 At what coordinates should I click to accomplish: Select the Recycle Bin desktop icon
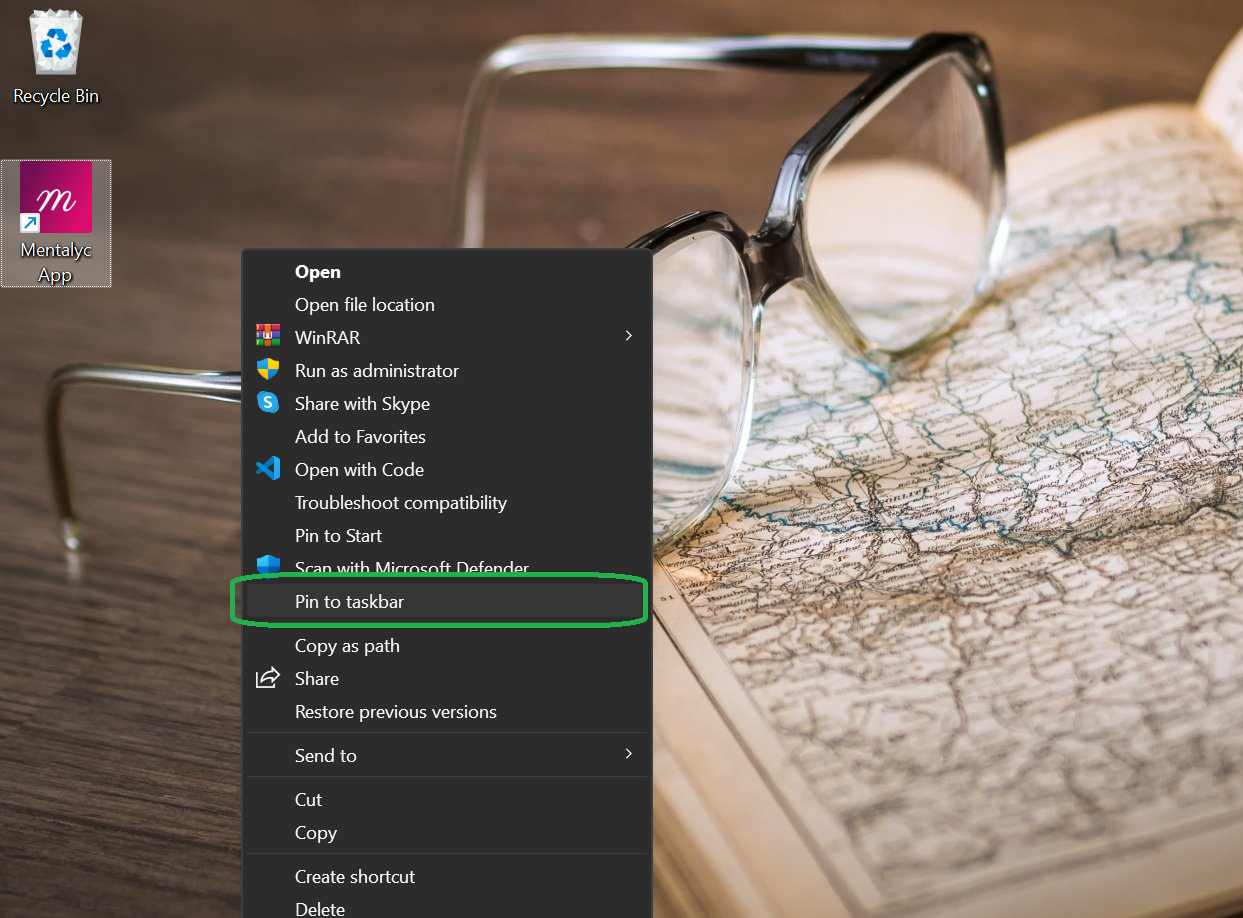point(56,55)
